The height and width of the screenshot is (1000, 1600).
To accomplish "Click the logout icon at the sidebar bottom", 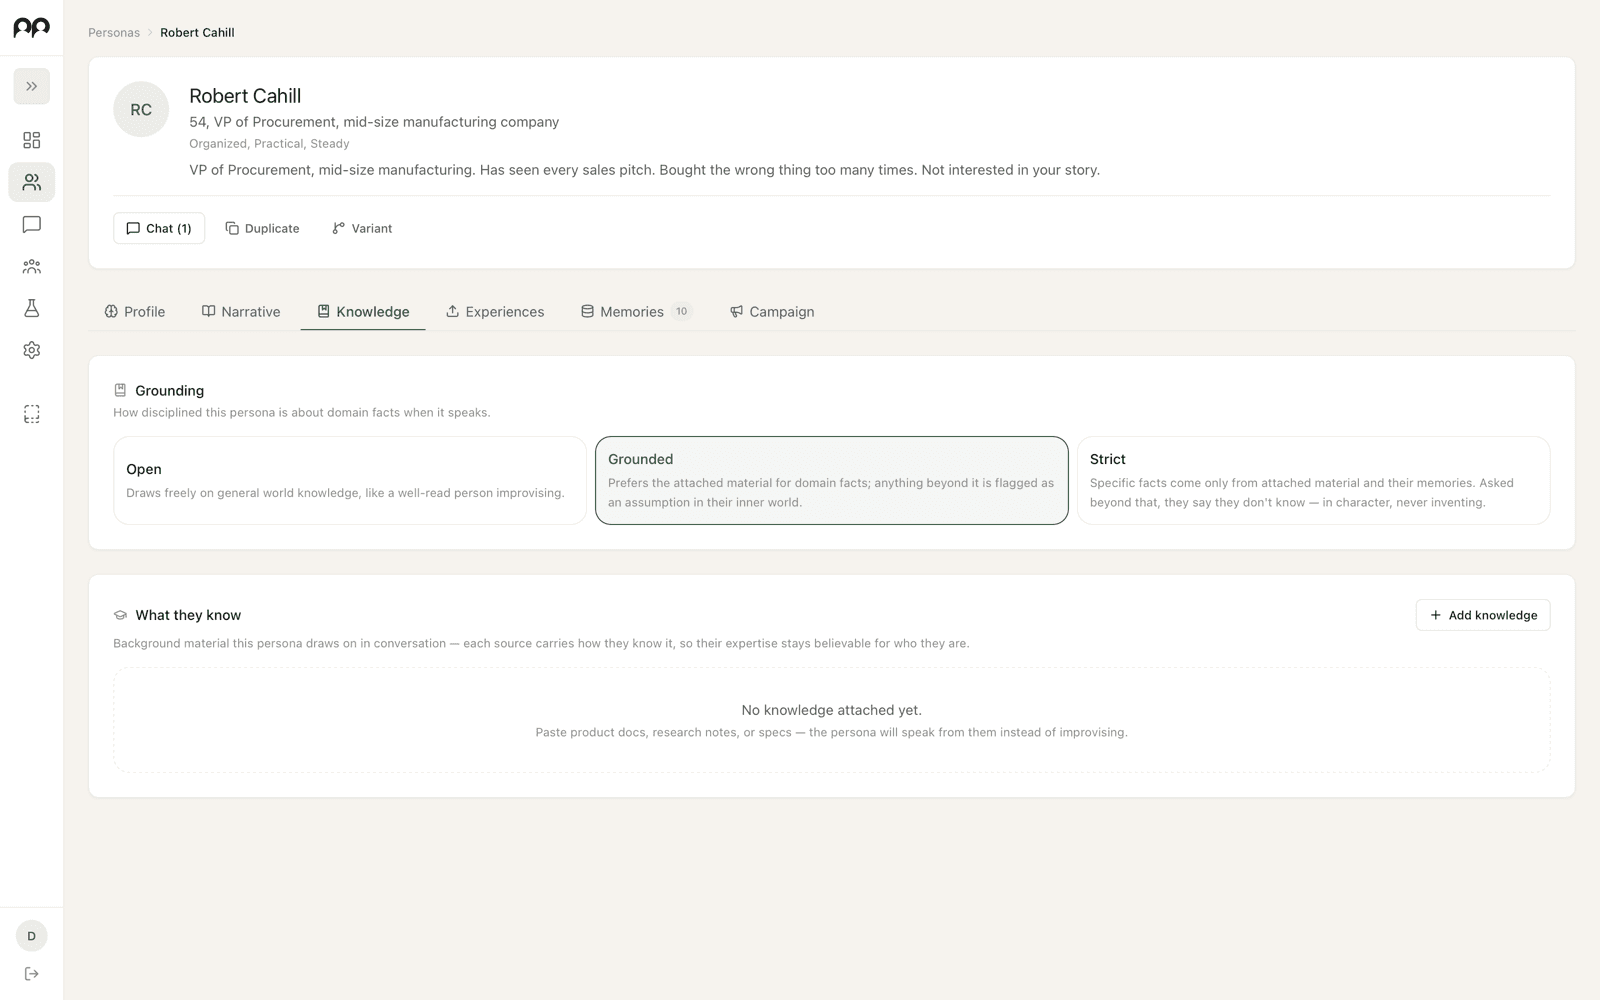I will click(x=32, y=974).
